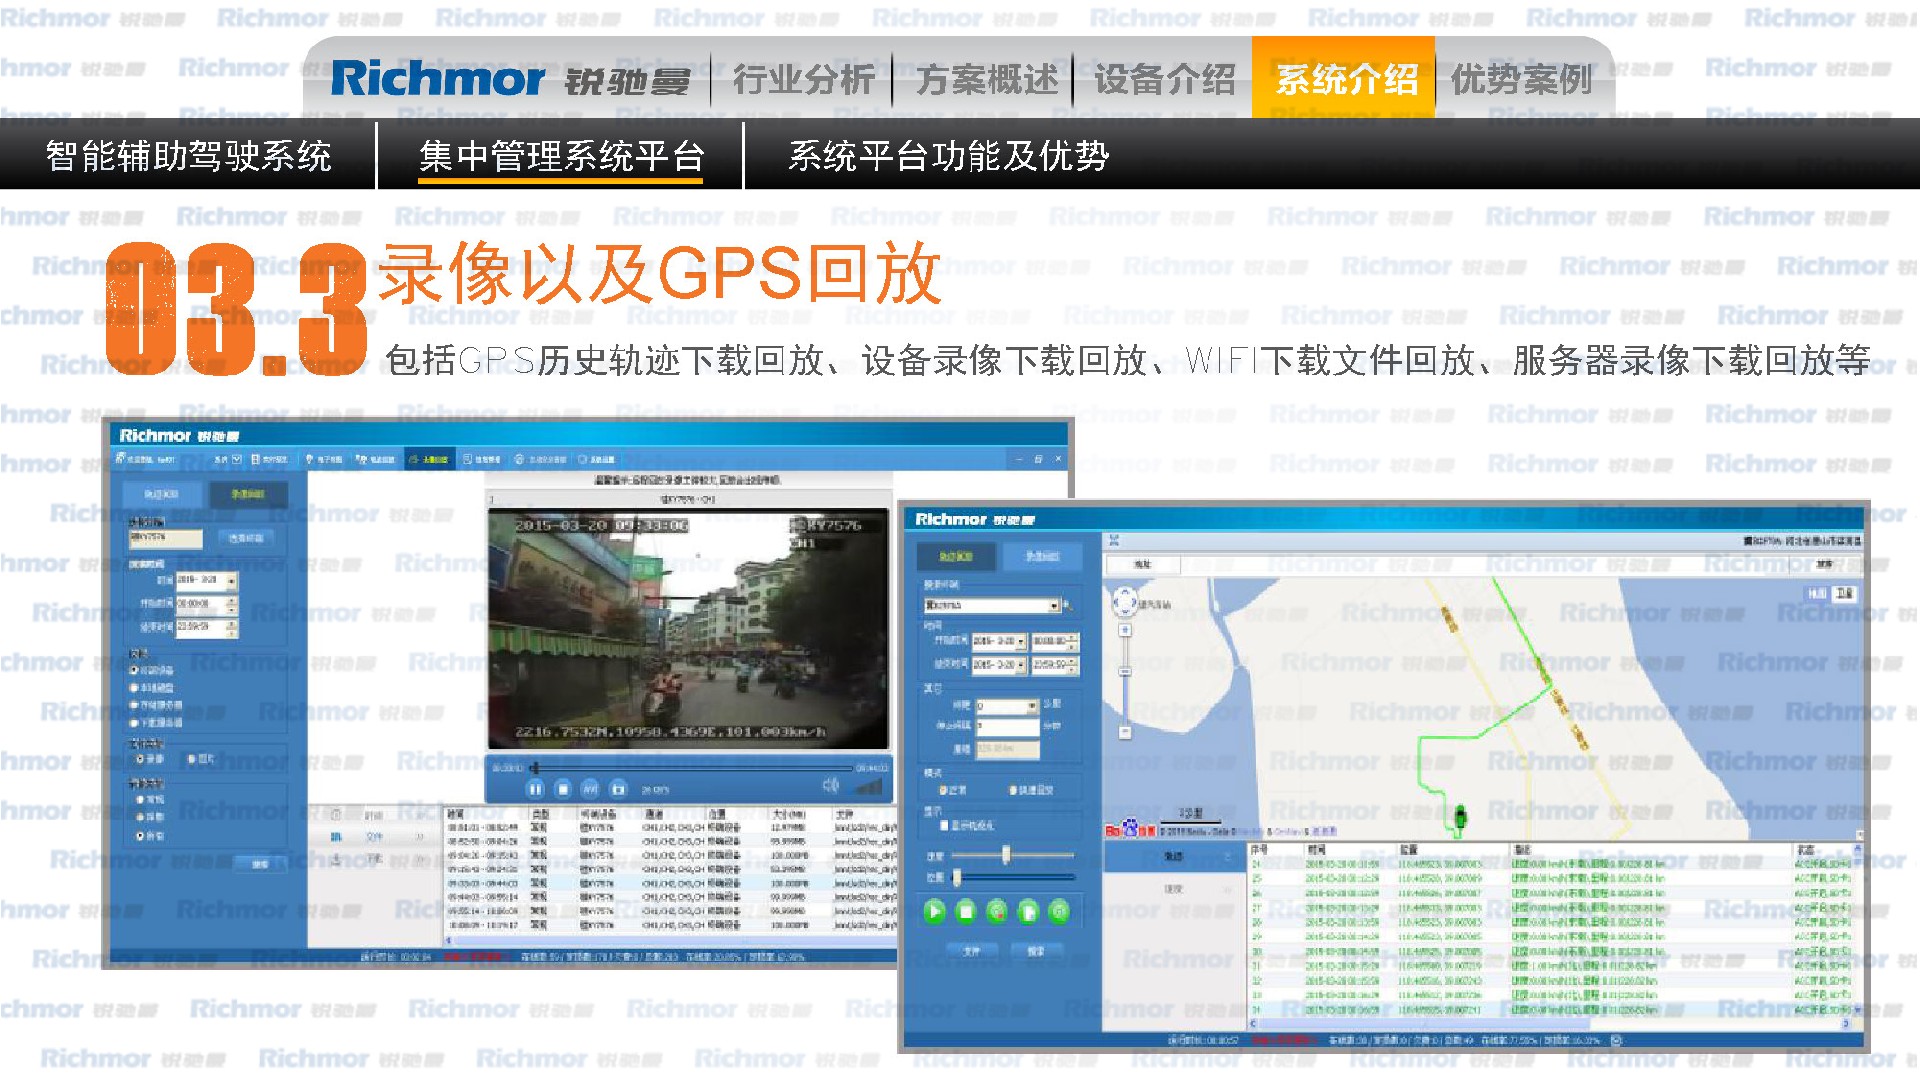The width and height of the screenshot is (1920, 1079).
Task: Click the end time stepper in the video window
Action: pyautogui.click(x=232, y=628)
